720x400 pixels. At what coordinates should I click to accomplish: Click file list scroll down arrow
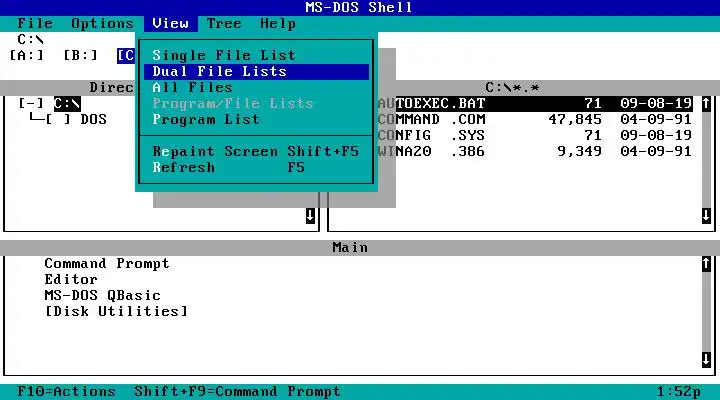point(706,215)
